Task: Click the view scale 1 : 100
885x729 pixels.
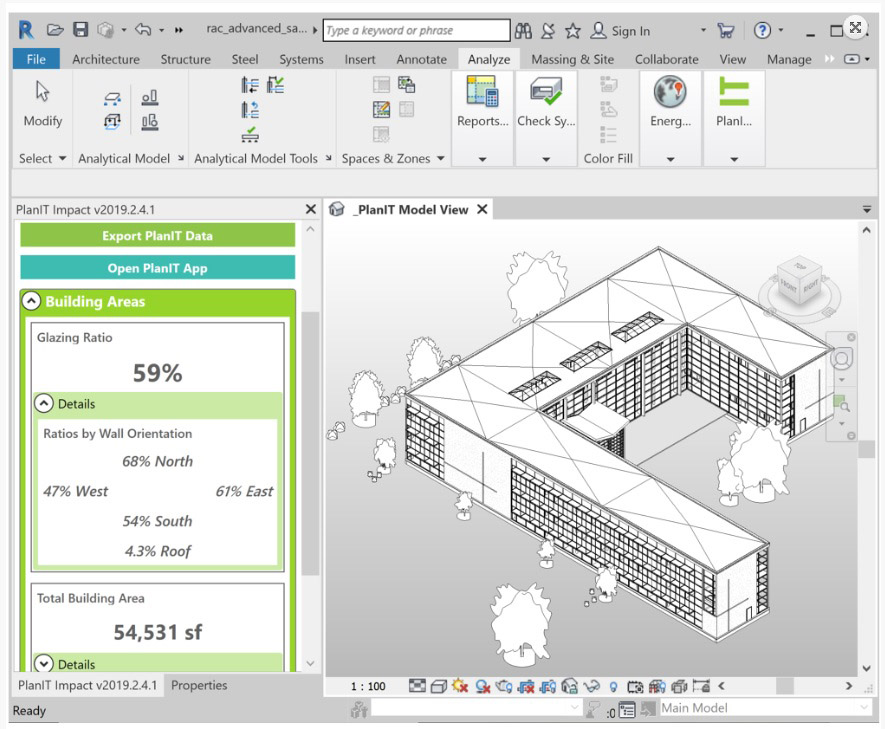Action: click(368, 686)
